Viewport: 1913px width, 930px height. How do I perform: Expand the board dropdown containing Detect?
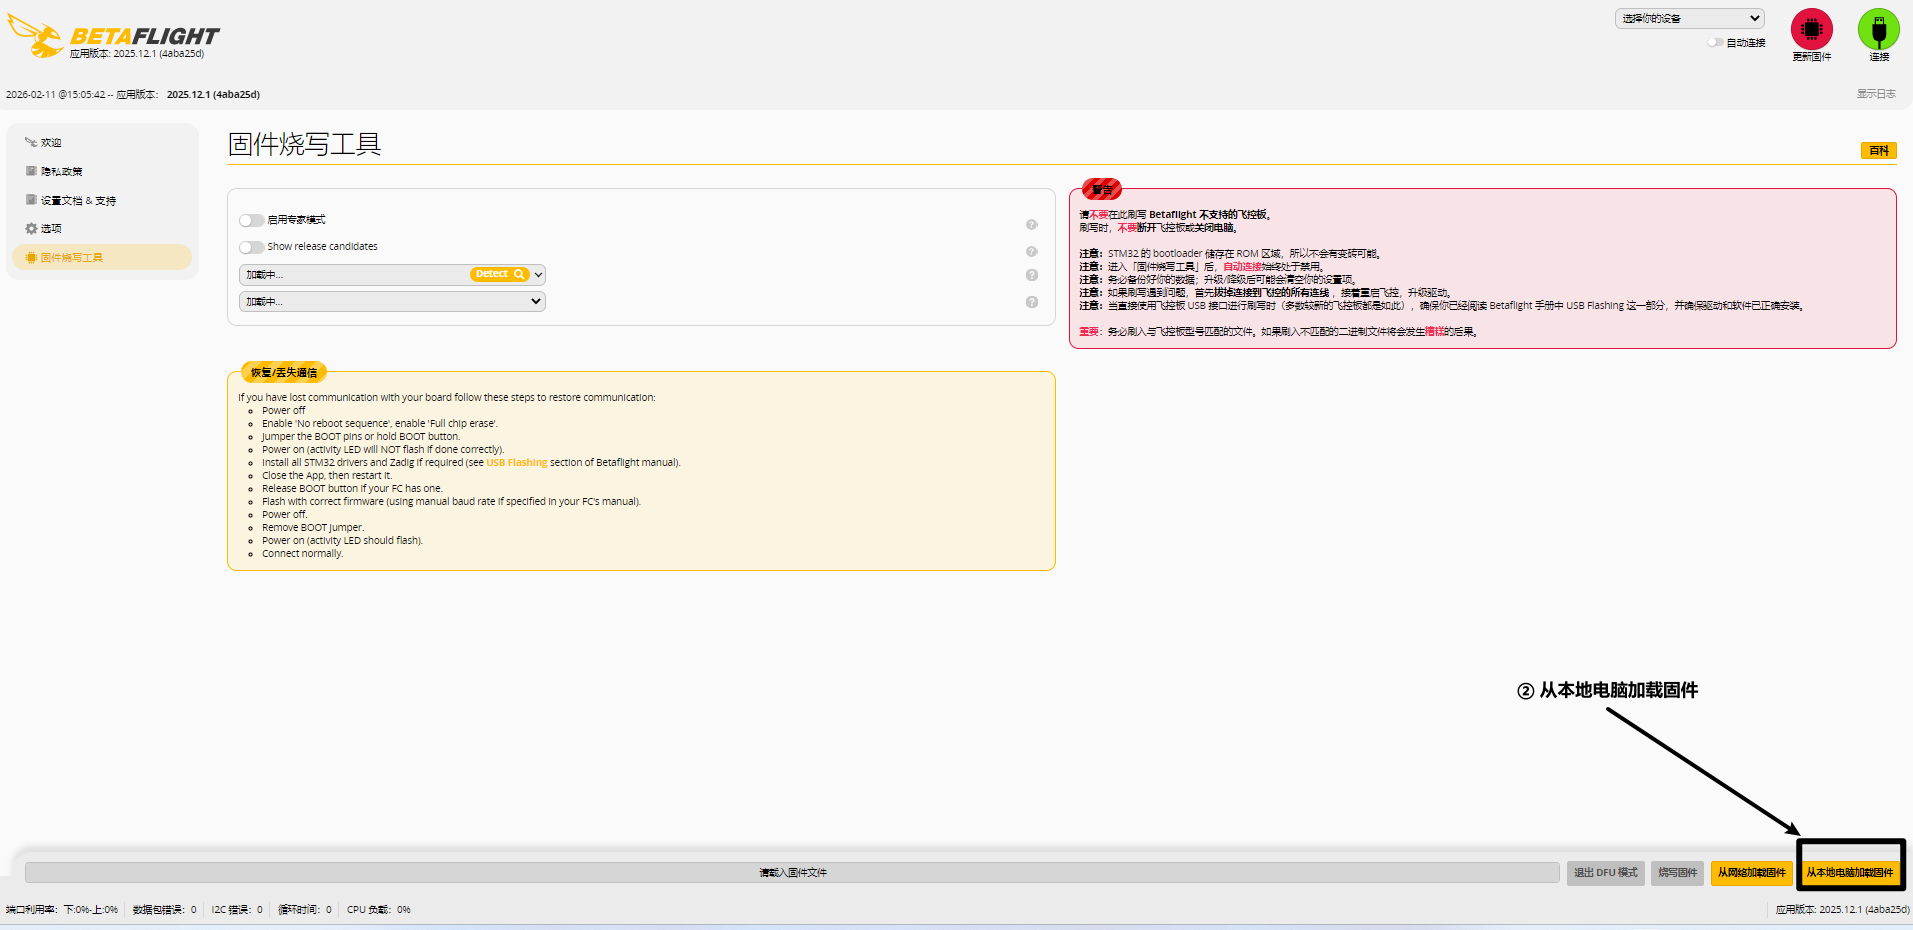tap(538, 275)
